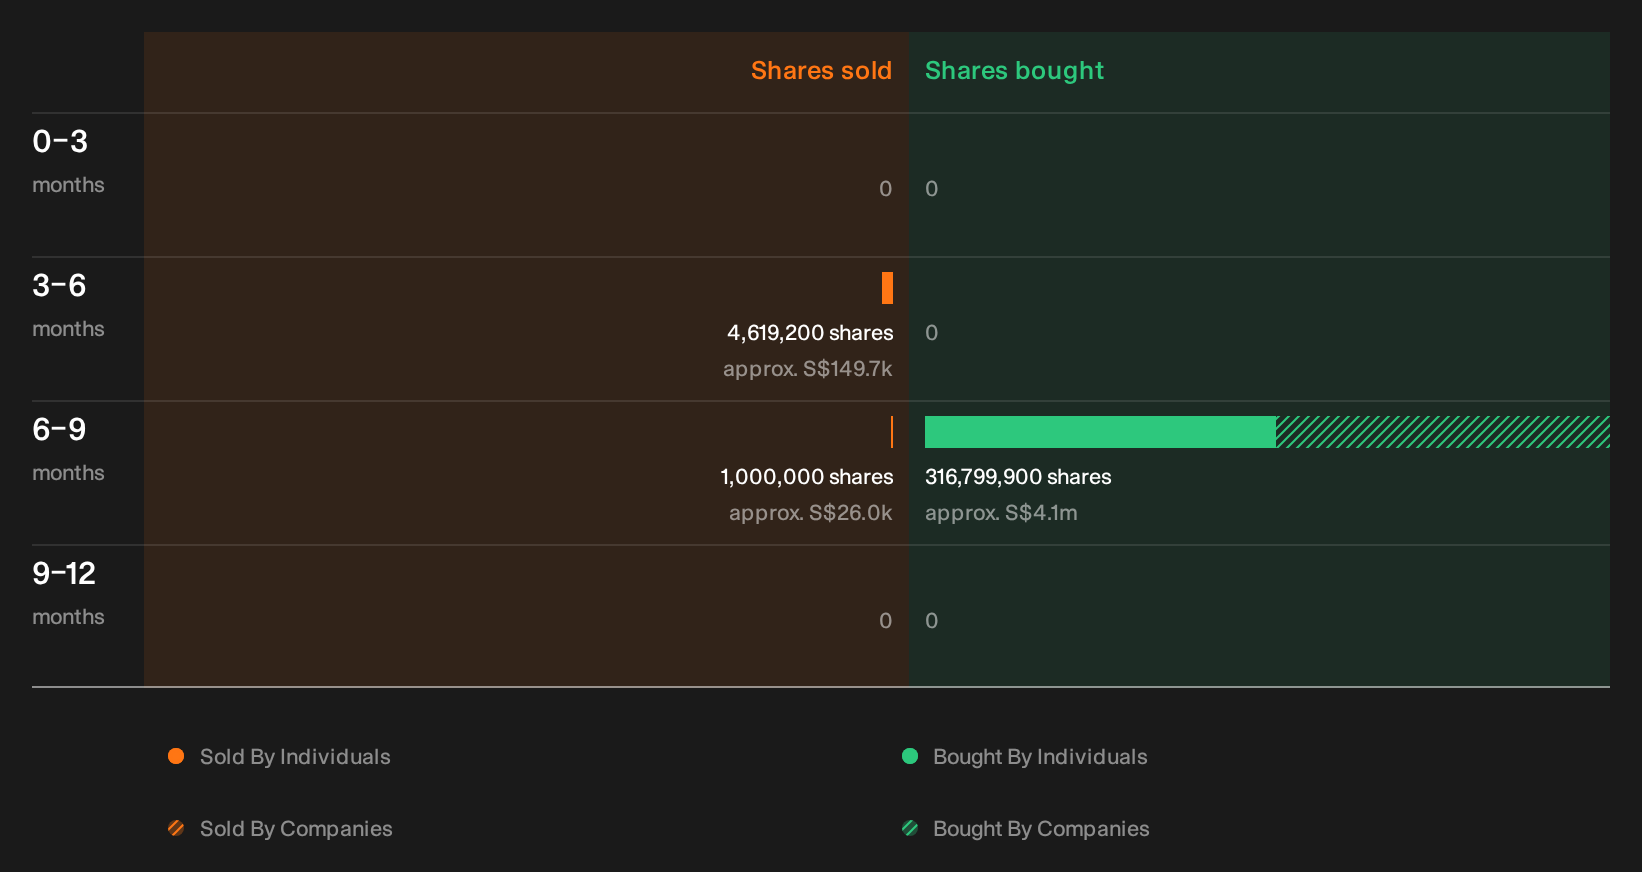Click the shares sold zero in 9-12 months
The image size is (1642, 872).
click(886, 621)
